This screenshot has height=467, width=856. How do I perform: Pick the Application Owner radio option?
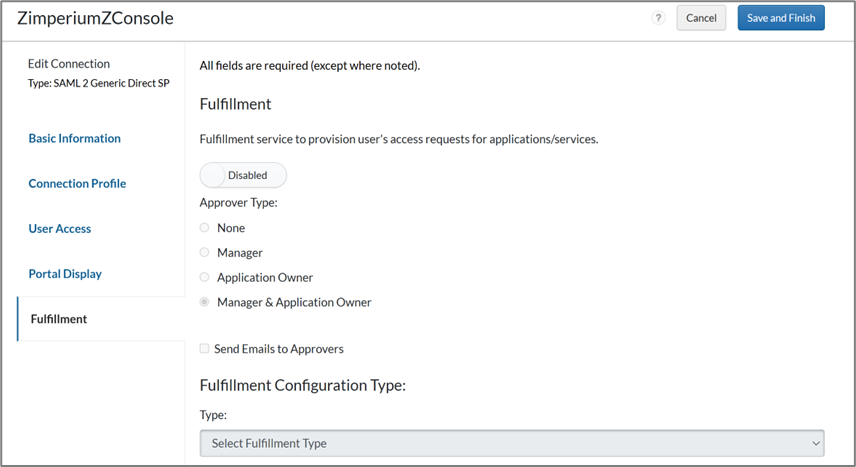pyautogui.click(x=205, y=277)
